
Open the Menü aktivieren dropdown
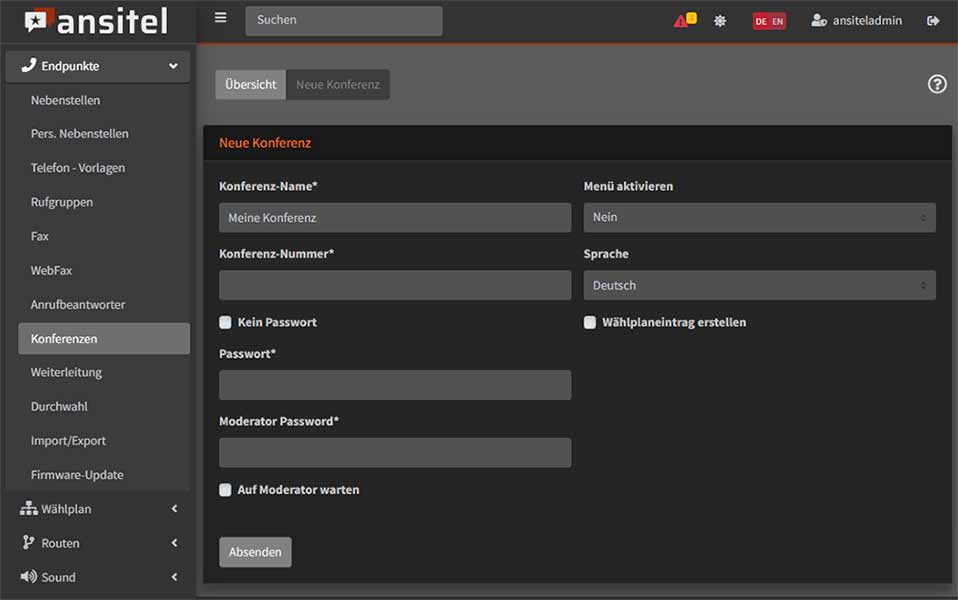pyautogui.click(x=759, y=218)
